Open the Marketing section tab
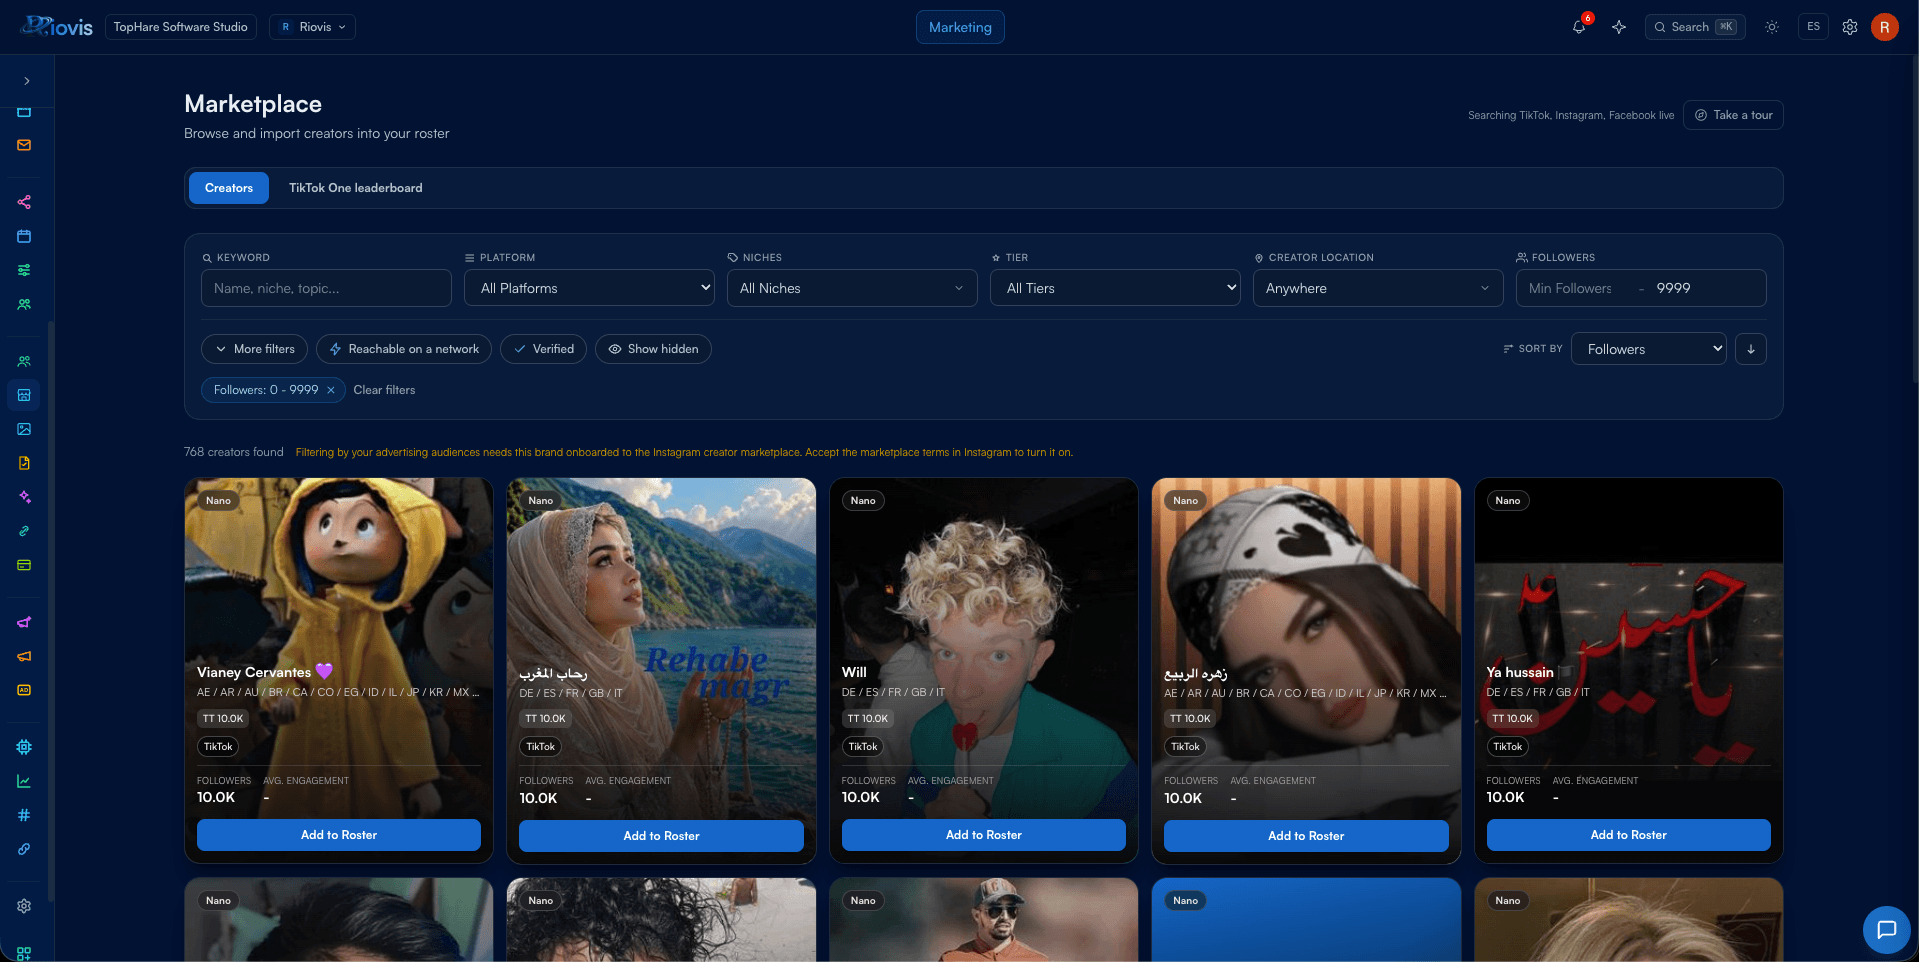 point(960,27)
